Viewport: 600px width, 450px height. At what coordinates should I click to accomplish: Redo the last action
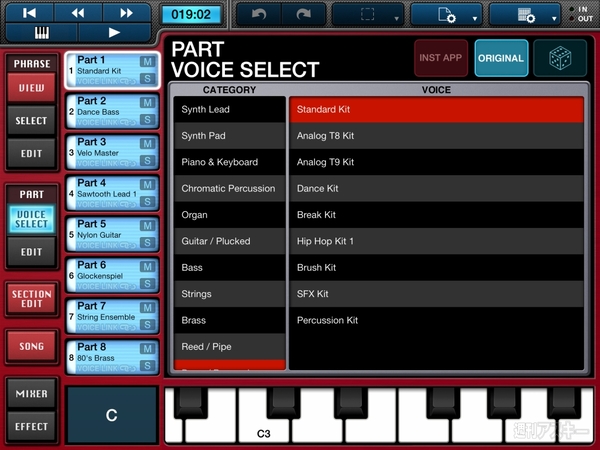point(304,15)
